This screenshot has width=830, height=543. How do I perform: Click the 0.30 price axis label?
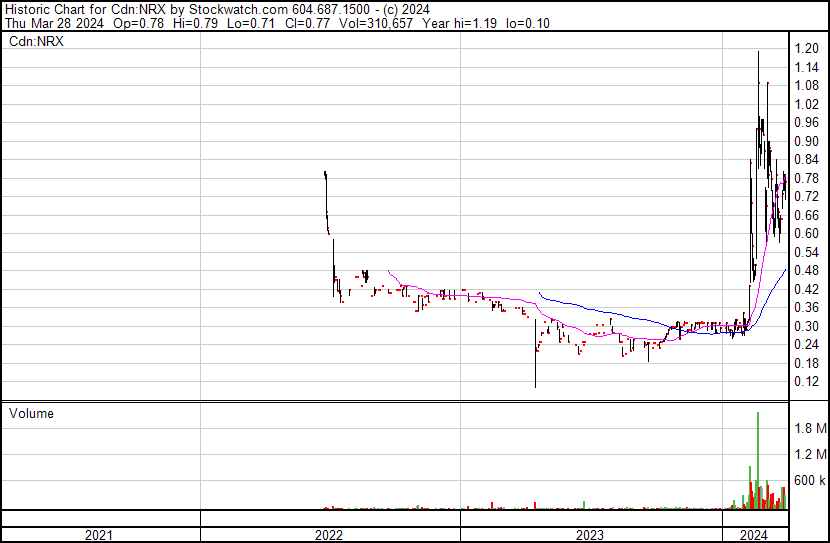(x=806, y=326)
